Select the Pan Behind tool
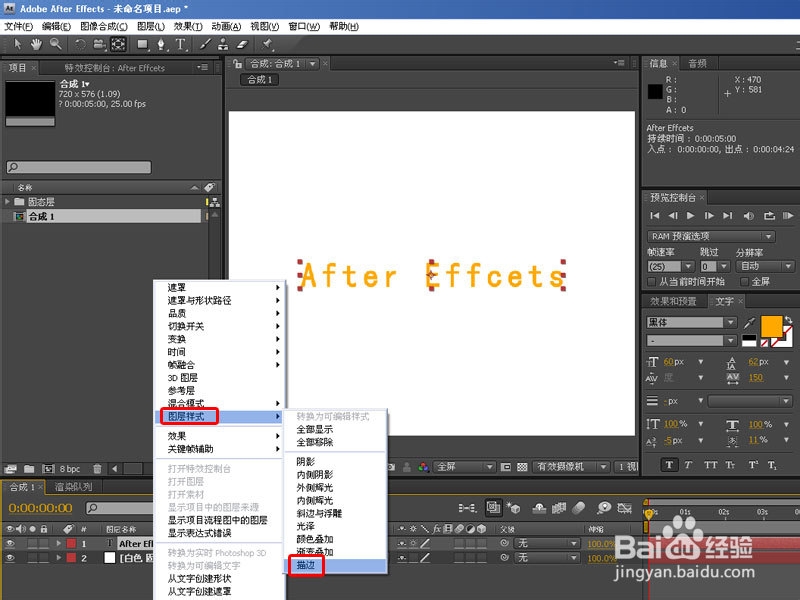The image size is (800, 600). point(118,44)
